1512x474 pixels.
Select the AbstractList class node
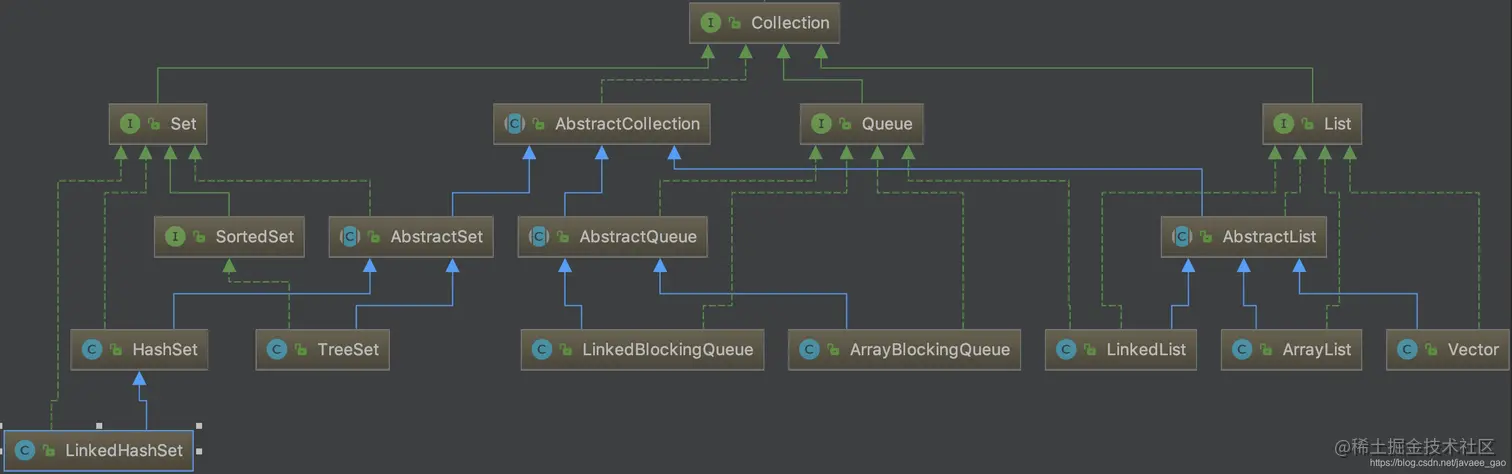click(x=1244, y=237)
